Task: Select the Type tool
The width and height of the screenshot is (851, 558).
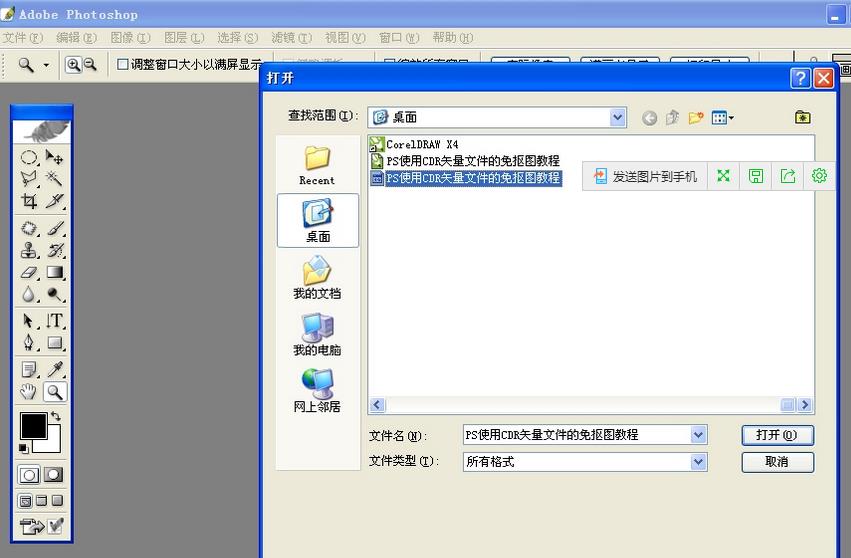Action: coord(54,321)
